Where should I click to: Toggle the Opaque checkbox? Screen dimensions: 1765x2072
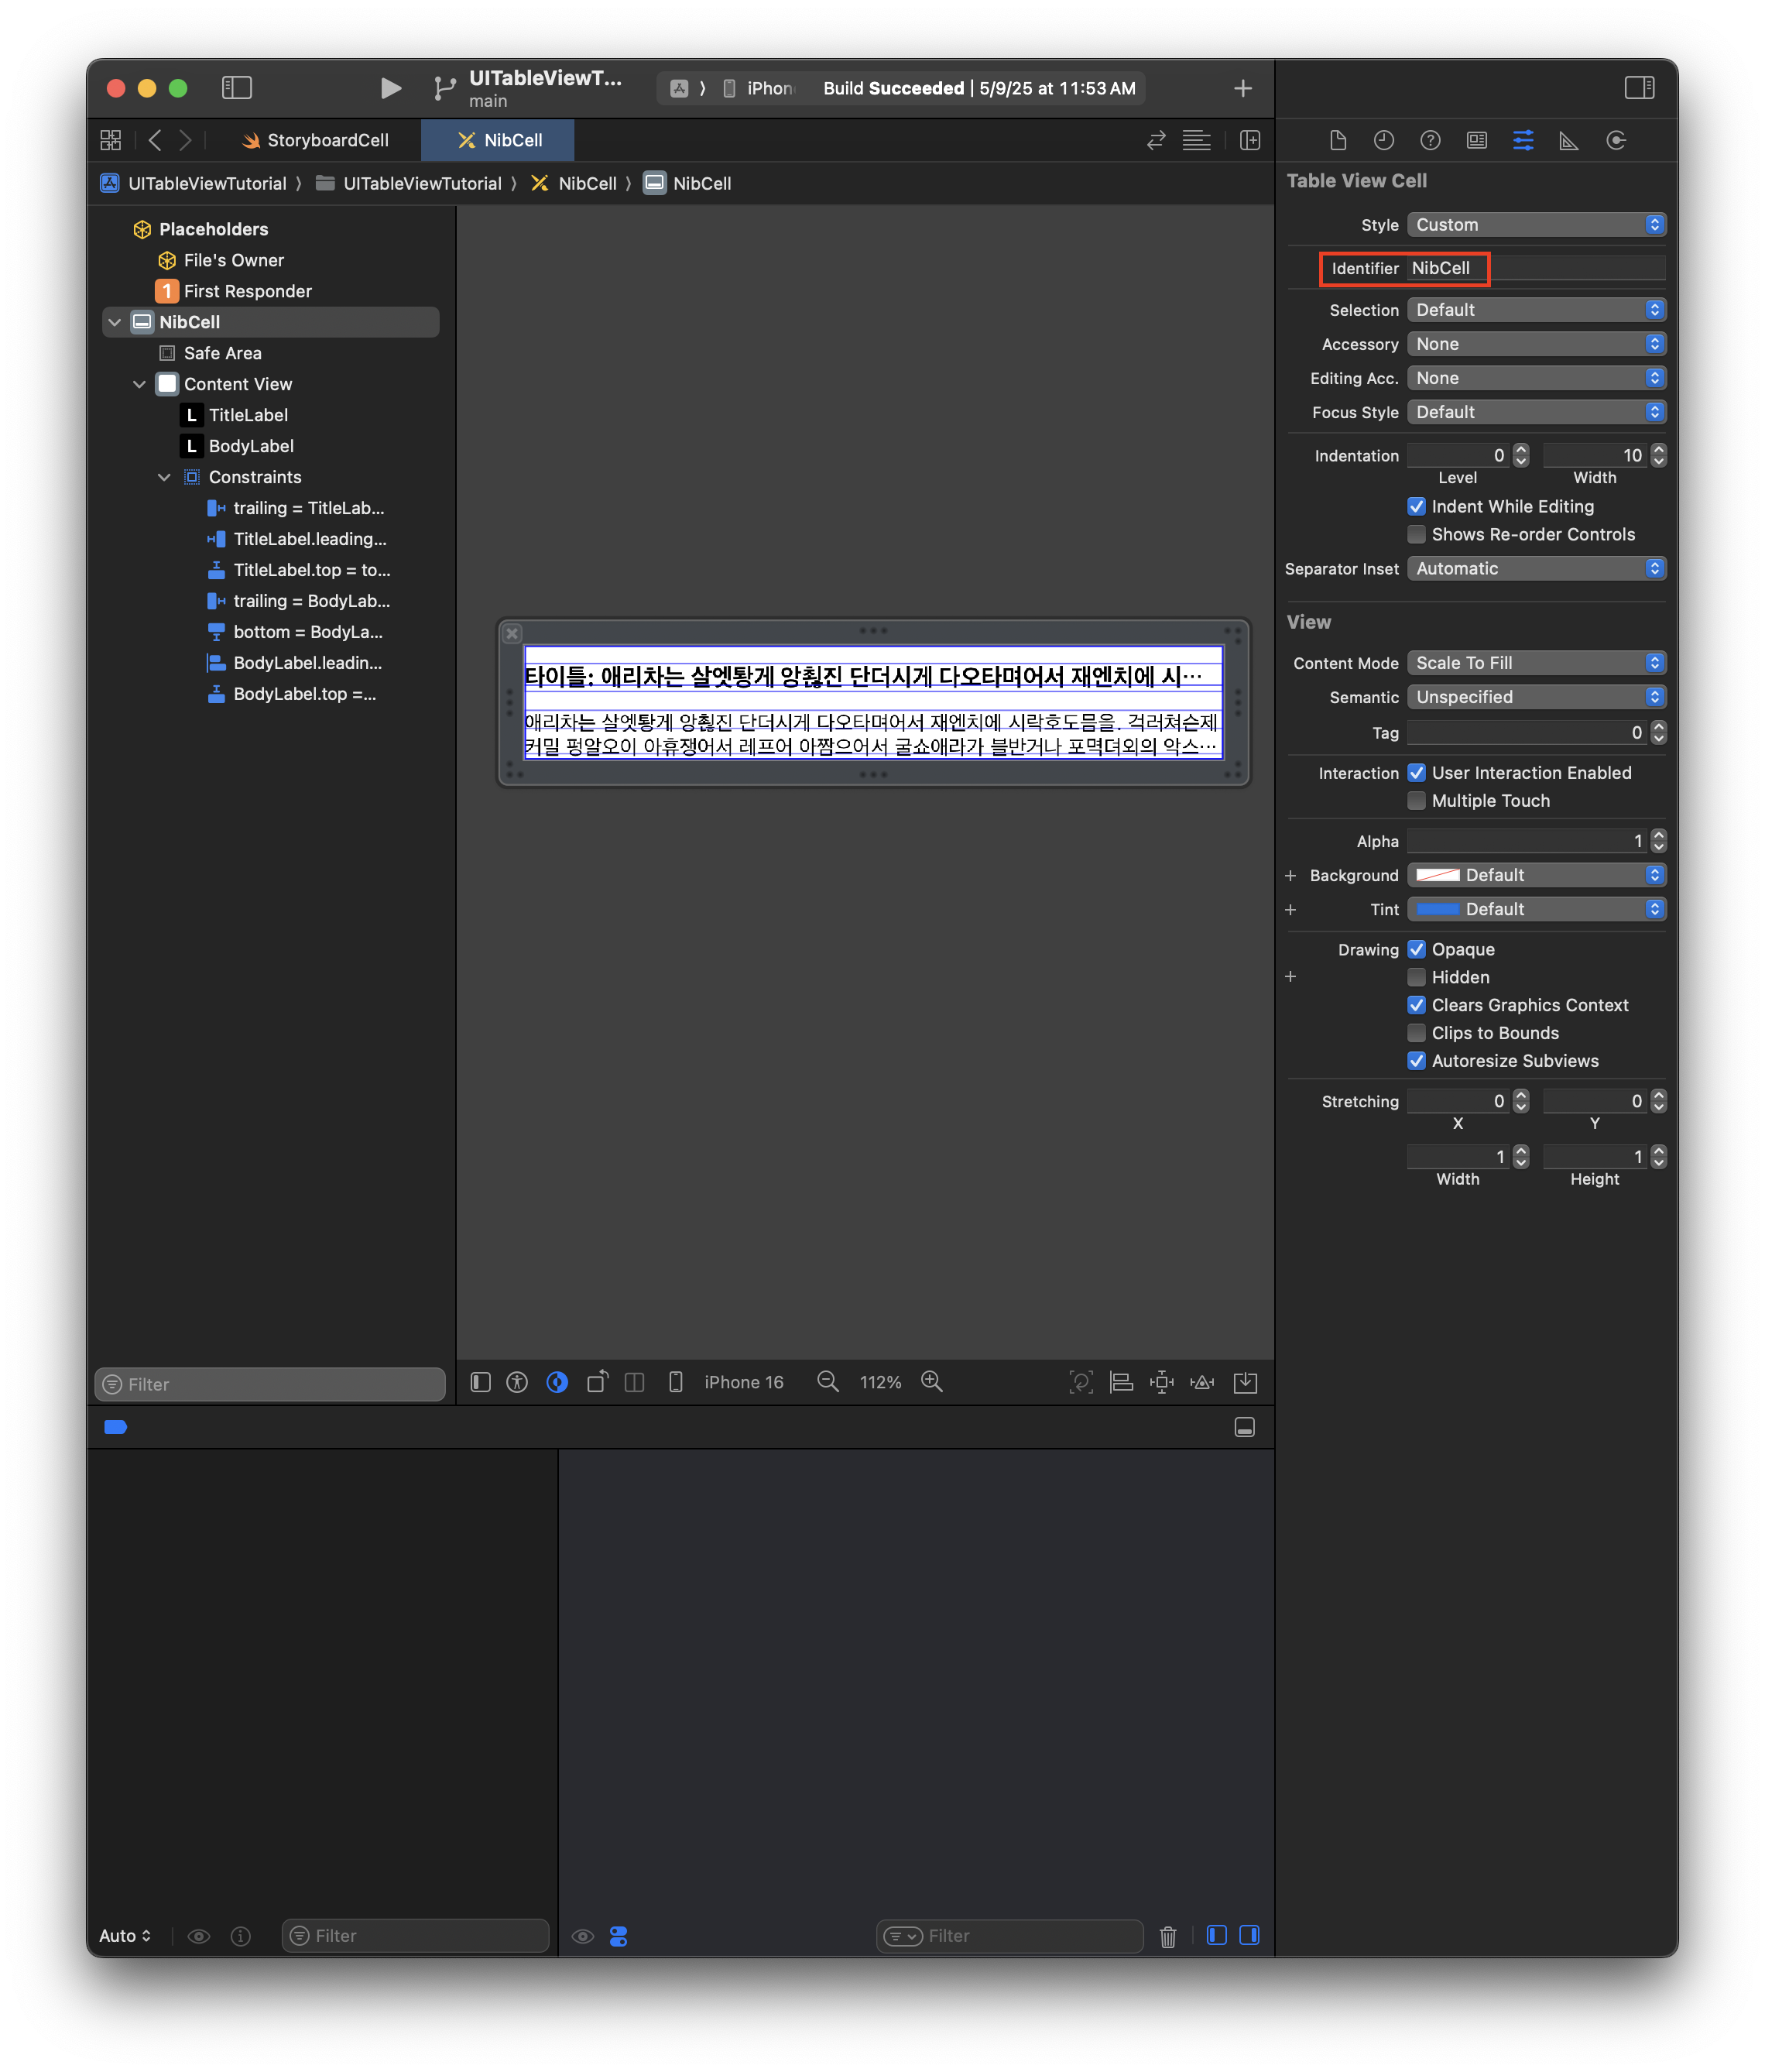(1416, 949)
